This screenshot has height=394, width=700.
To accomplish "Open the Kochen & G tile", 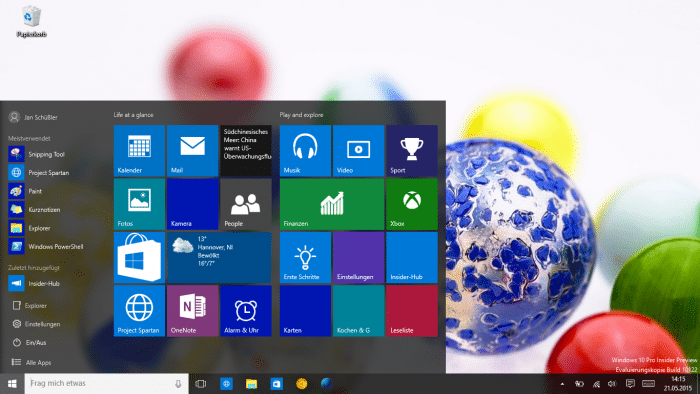I will (358, 311).
